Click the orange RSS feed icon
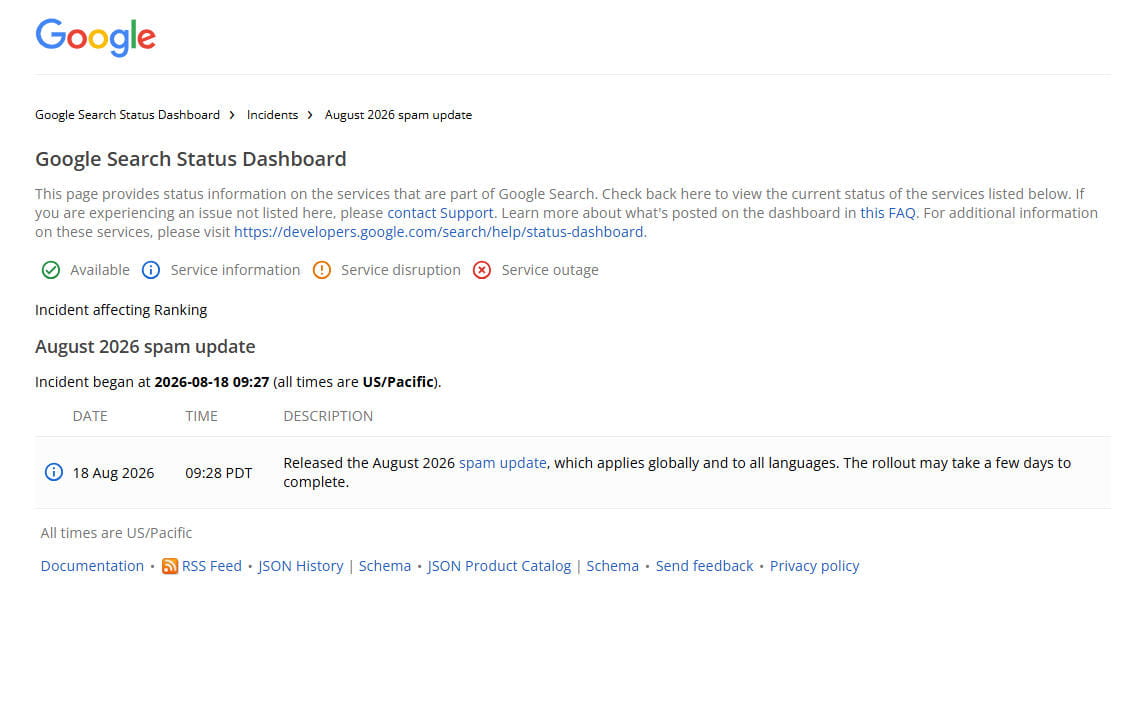The height and width of the screenshot is (707, 1123). pos(170,566)
